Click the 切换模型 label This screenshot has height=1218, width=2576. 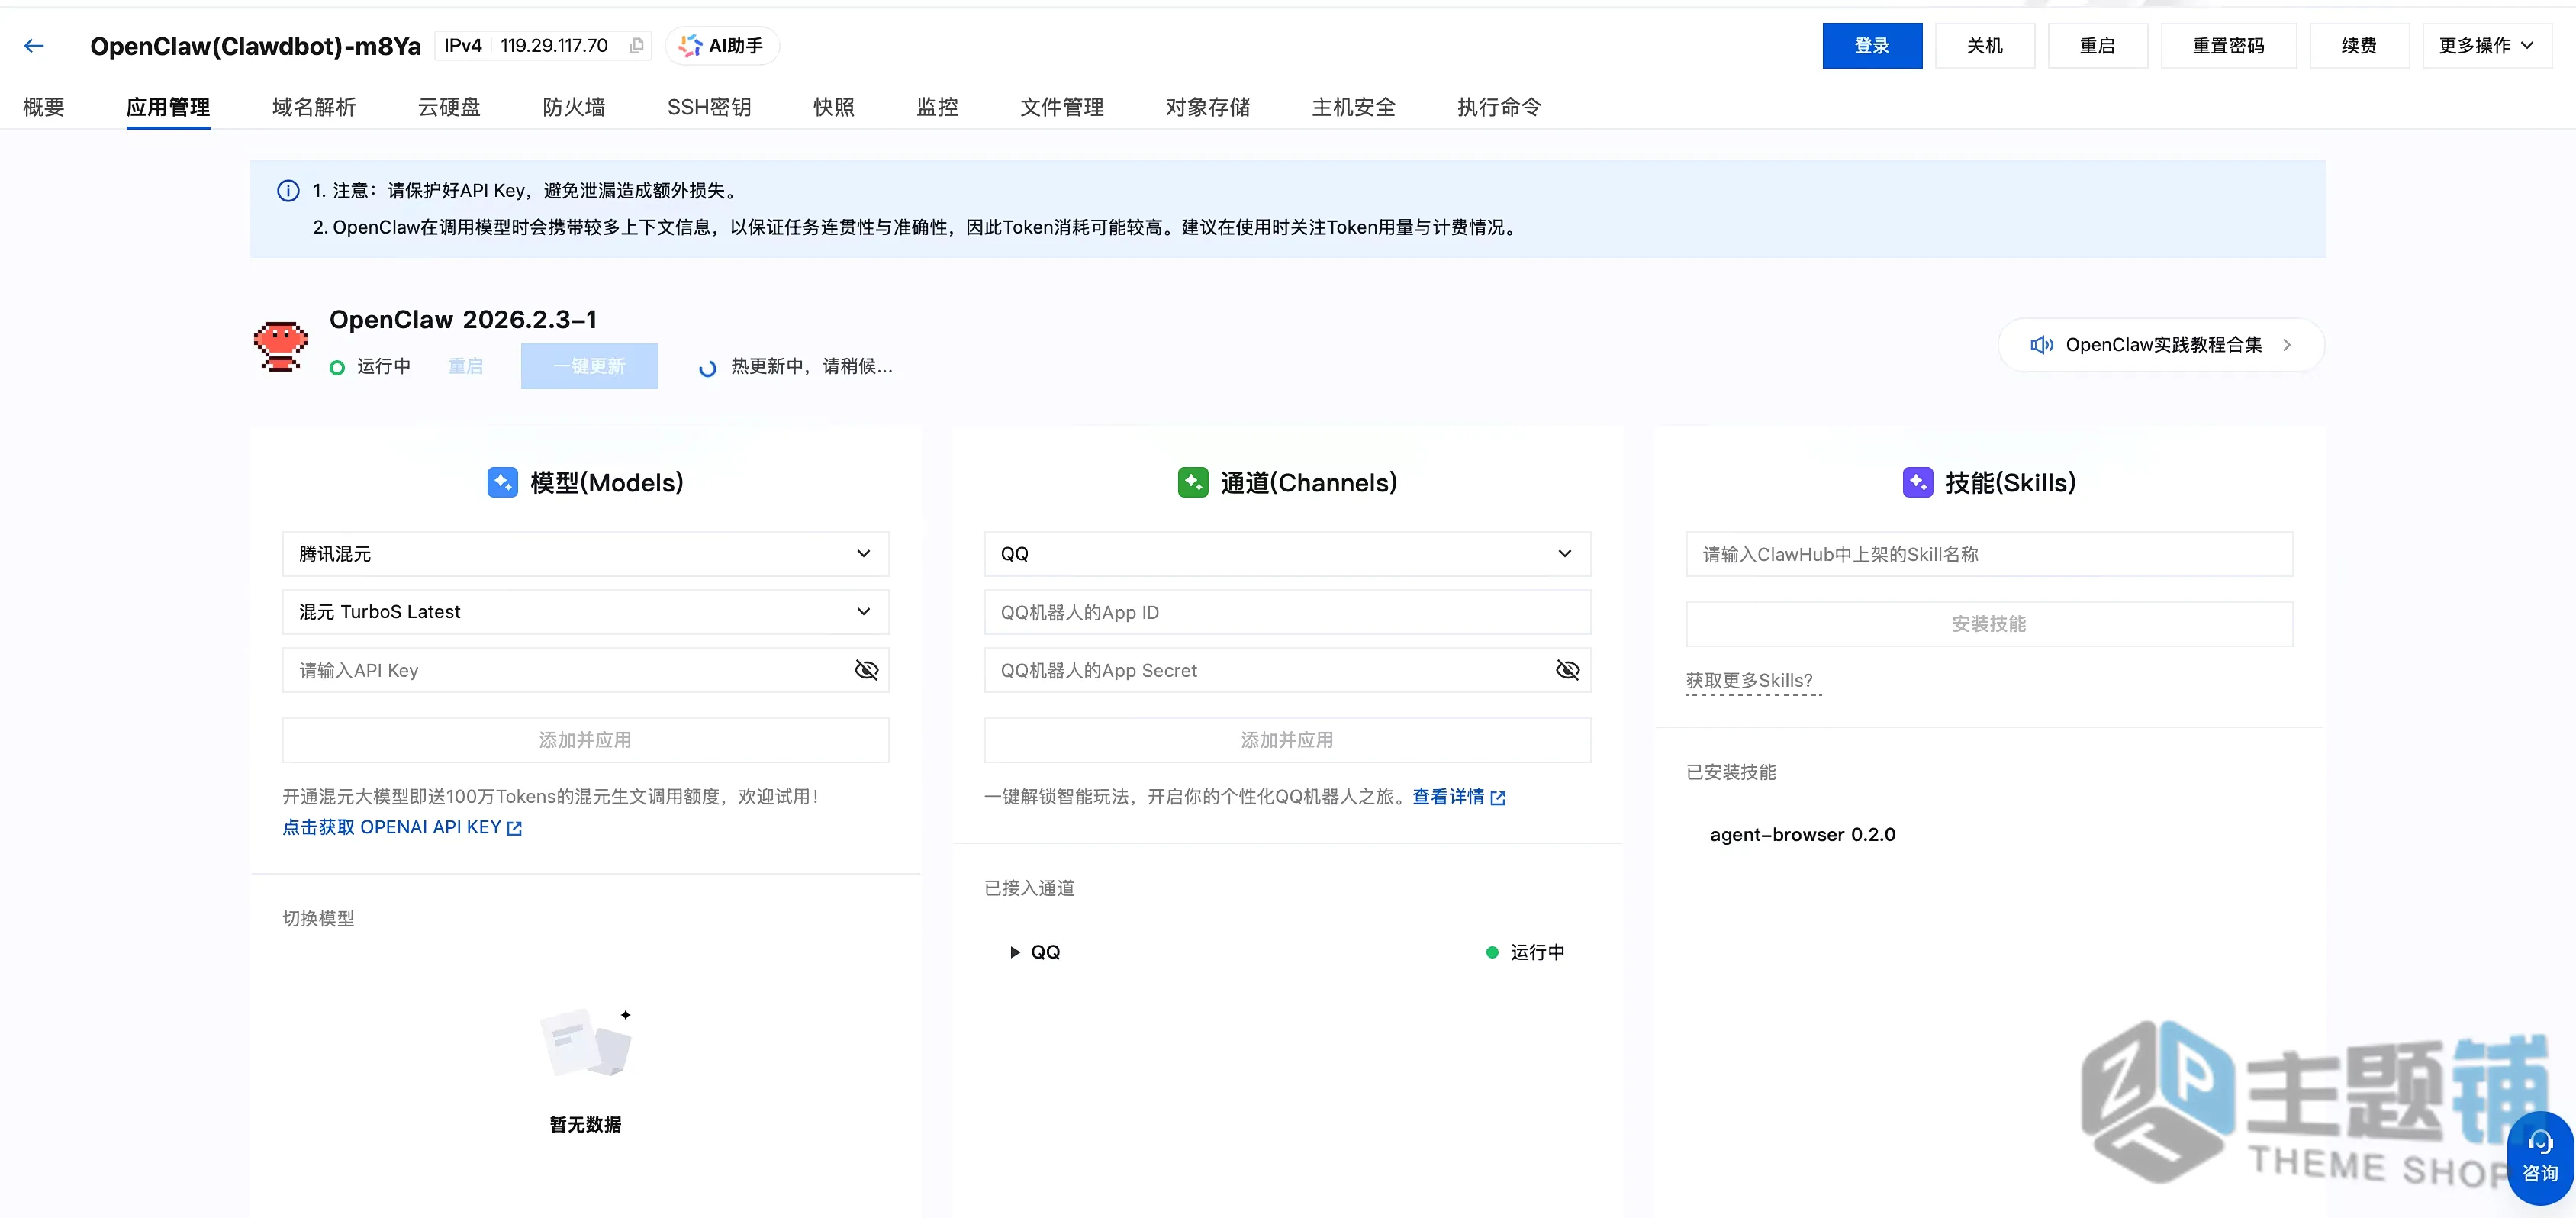click(318, 919)
